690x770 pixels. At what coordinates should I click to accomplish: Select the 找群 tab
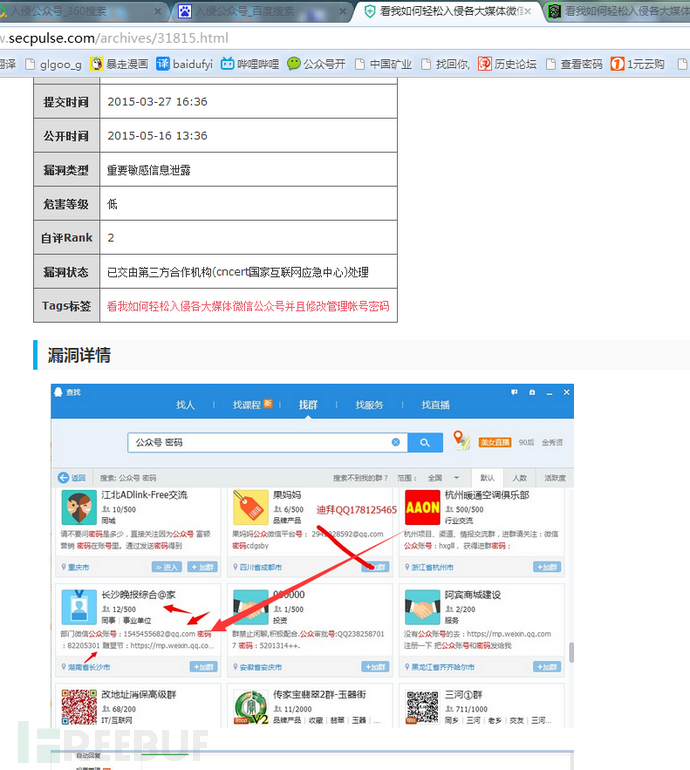pyautogui.click(x=308, y=405)
